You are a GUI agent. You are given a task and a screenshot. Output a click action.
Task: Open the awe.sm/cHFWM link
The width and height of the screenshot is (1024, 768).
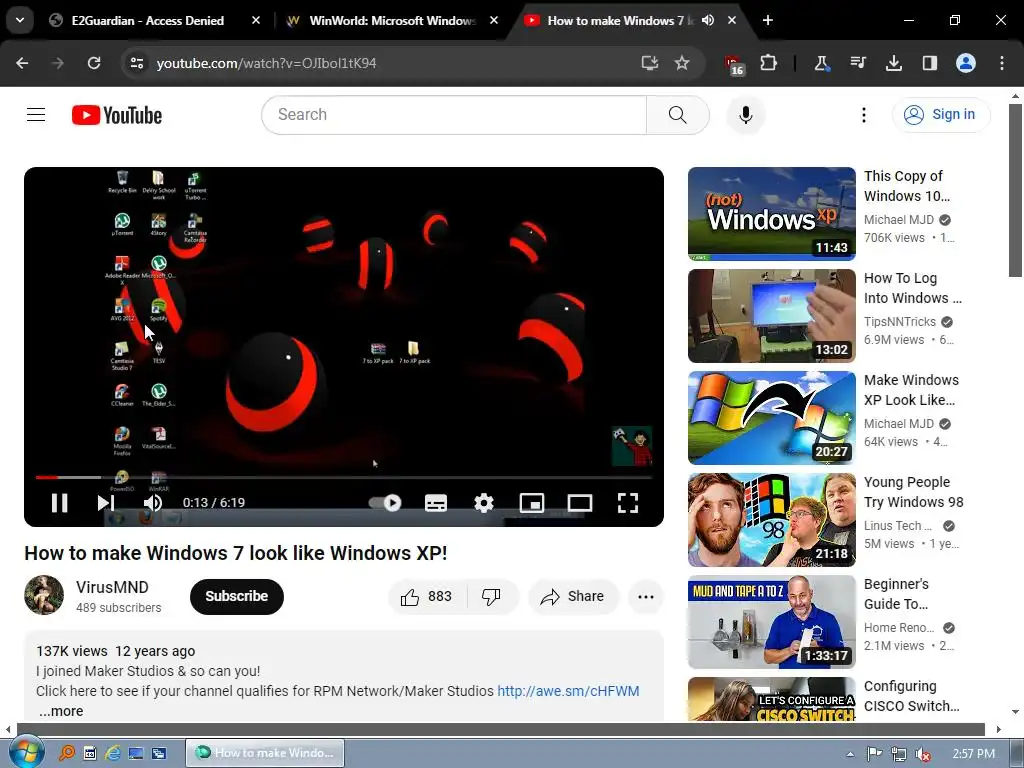(x=568, y=691)
